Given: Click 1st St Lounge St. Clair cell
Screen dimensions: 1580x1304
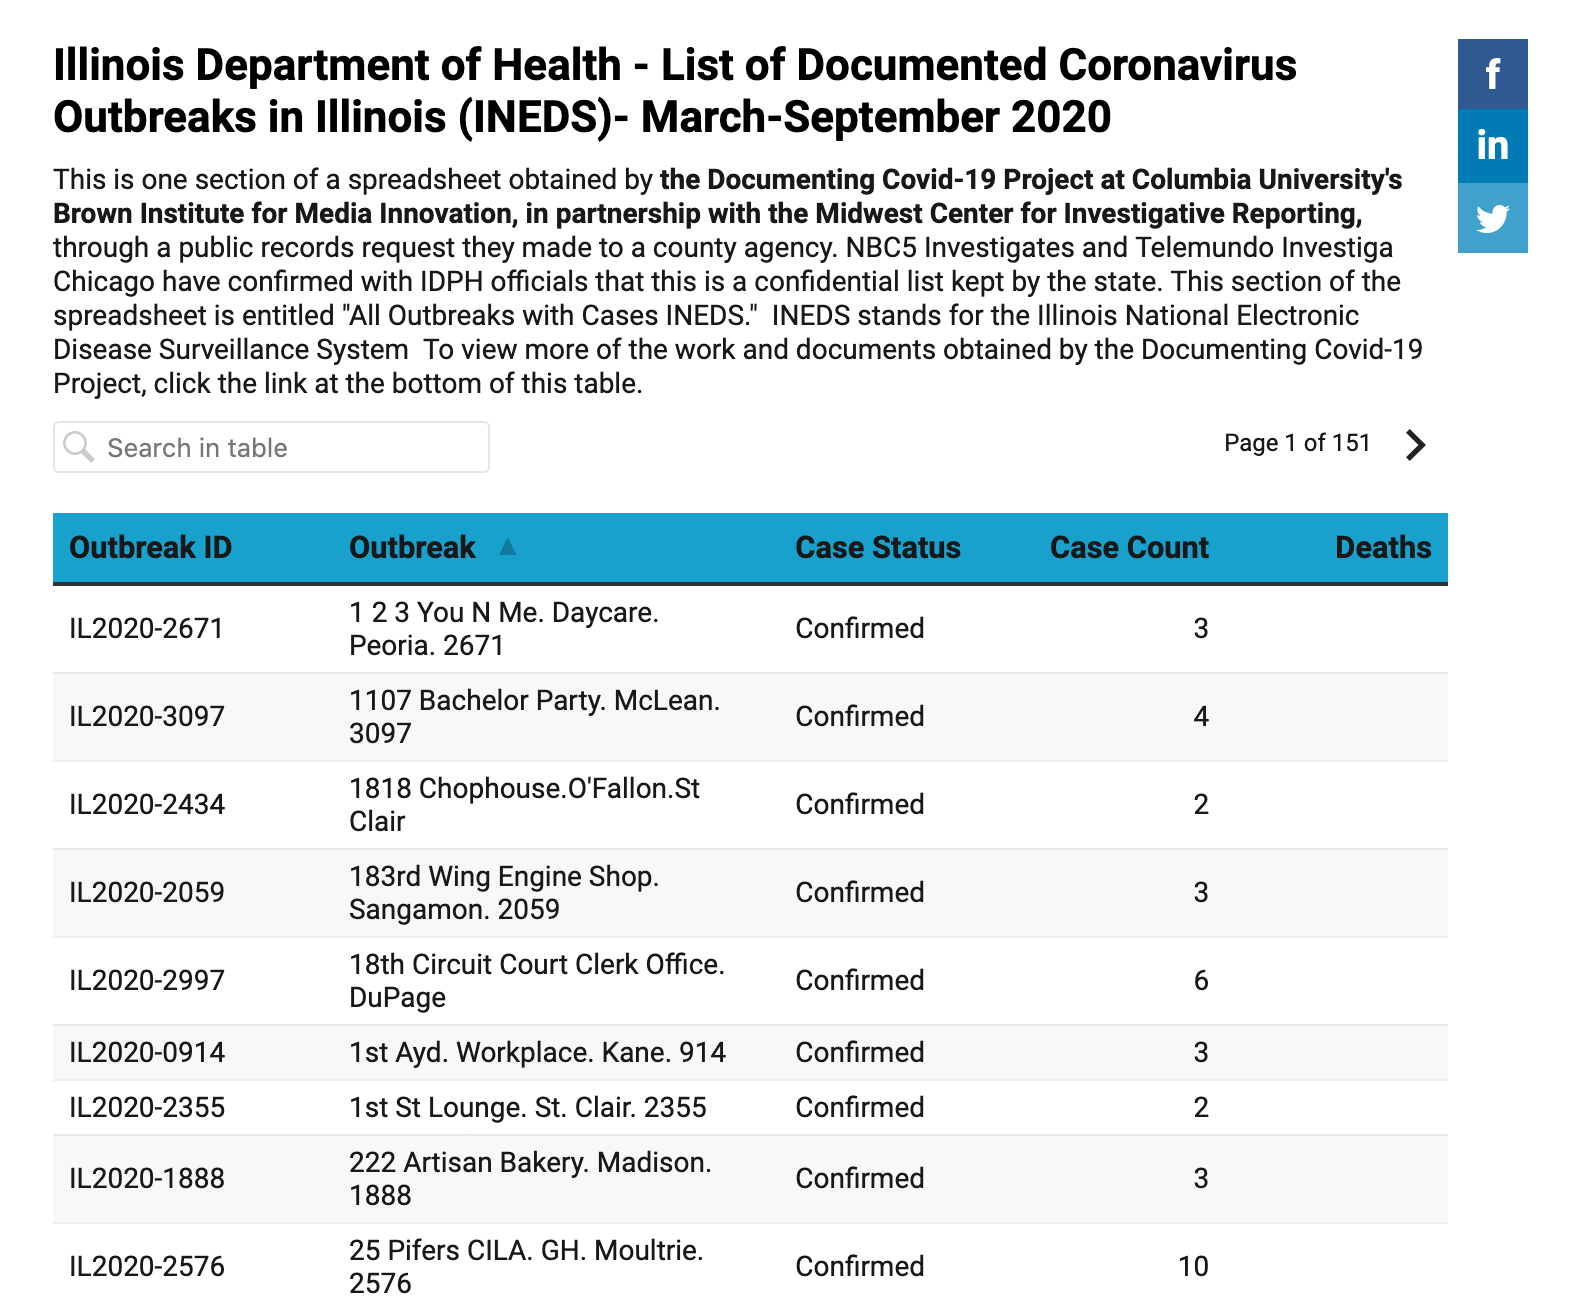Looking at the screenshot, I should pos(527,1107).
